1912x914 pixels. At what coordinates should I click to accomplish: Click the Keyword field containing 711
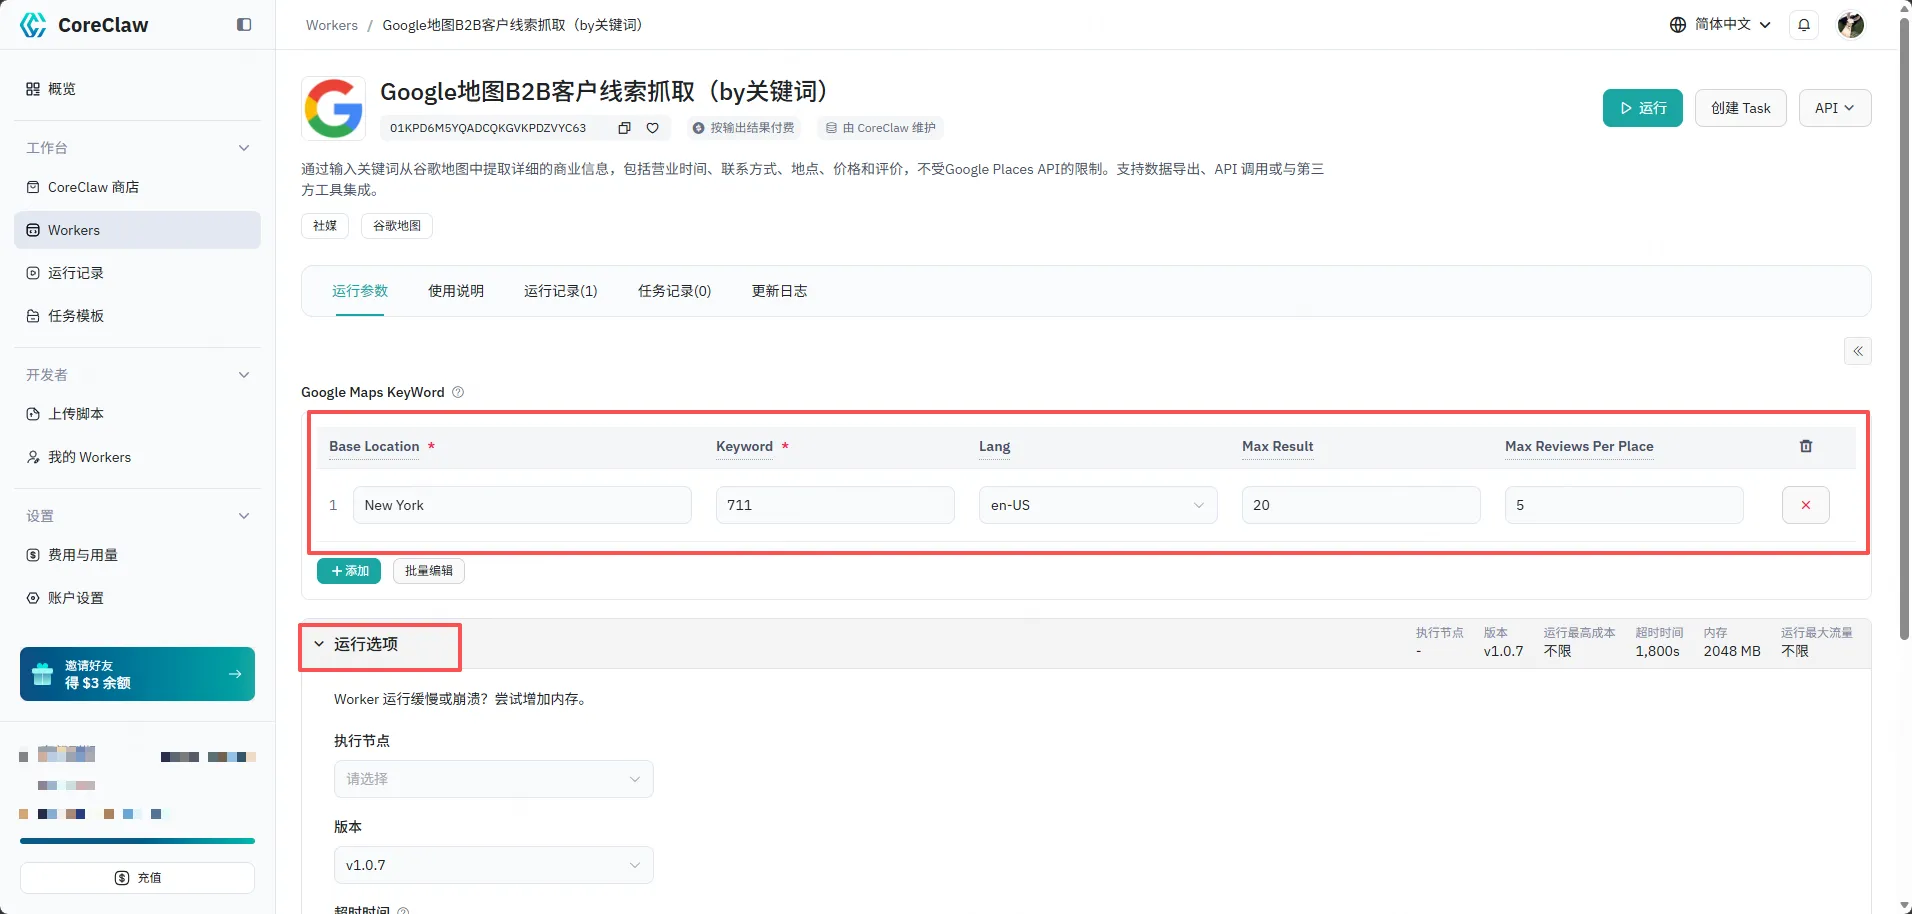coord(835,505)
